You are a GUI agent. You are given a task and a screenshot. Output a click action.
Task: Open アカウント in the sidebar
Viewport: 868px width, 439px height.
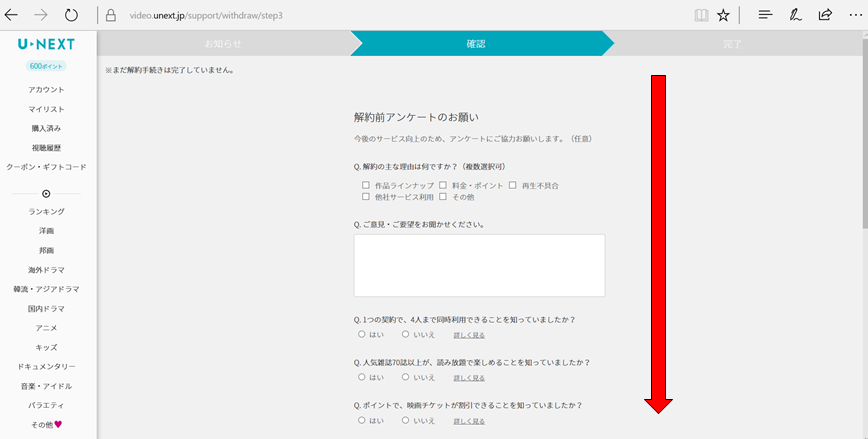click(46, 90)
